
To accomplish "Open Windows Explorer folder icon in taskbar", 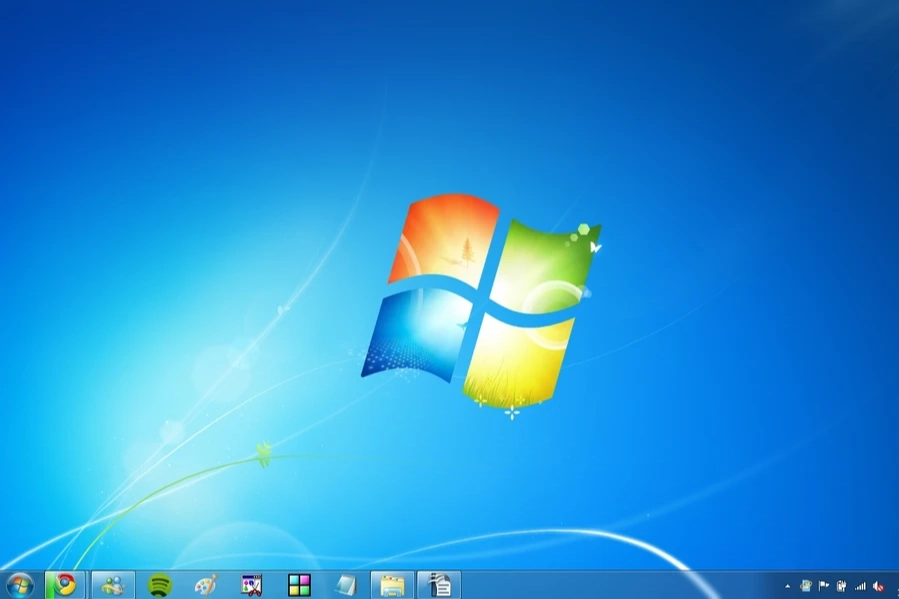I will (x=392, y=585).
